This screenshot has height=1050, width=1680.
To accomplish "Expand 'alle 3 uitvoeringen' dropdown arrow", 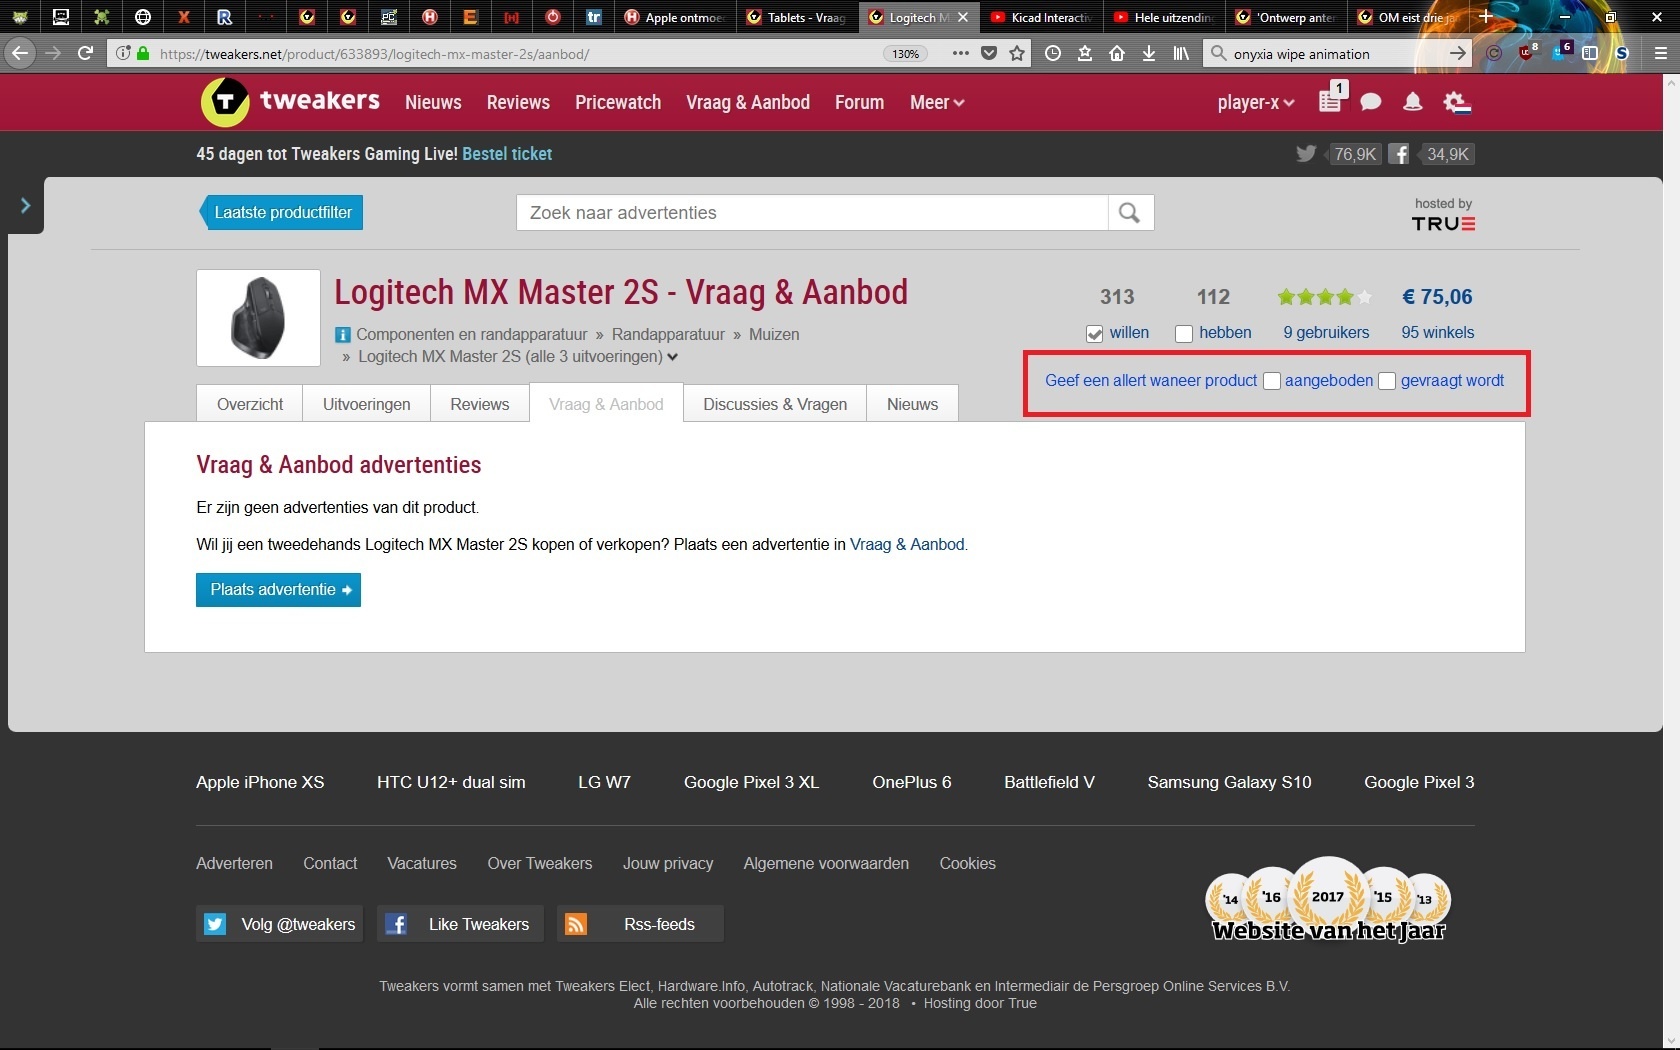I will tap(673, 357).
